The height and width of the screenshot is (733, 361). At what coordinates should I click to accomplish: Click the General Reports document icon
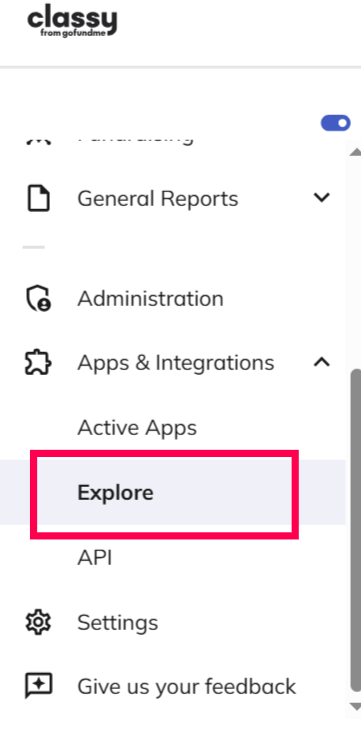(37, 199)
